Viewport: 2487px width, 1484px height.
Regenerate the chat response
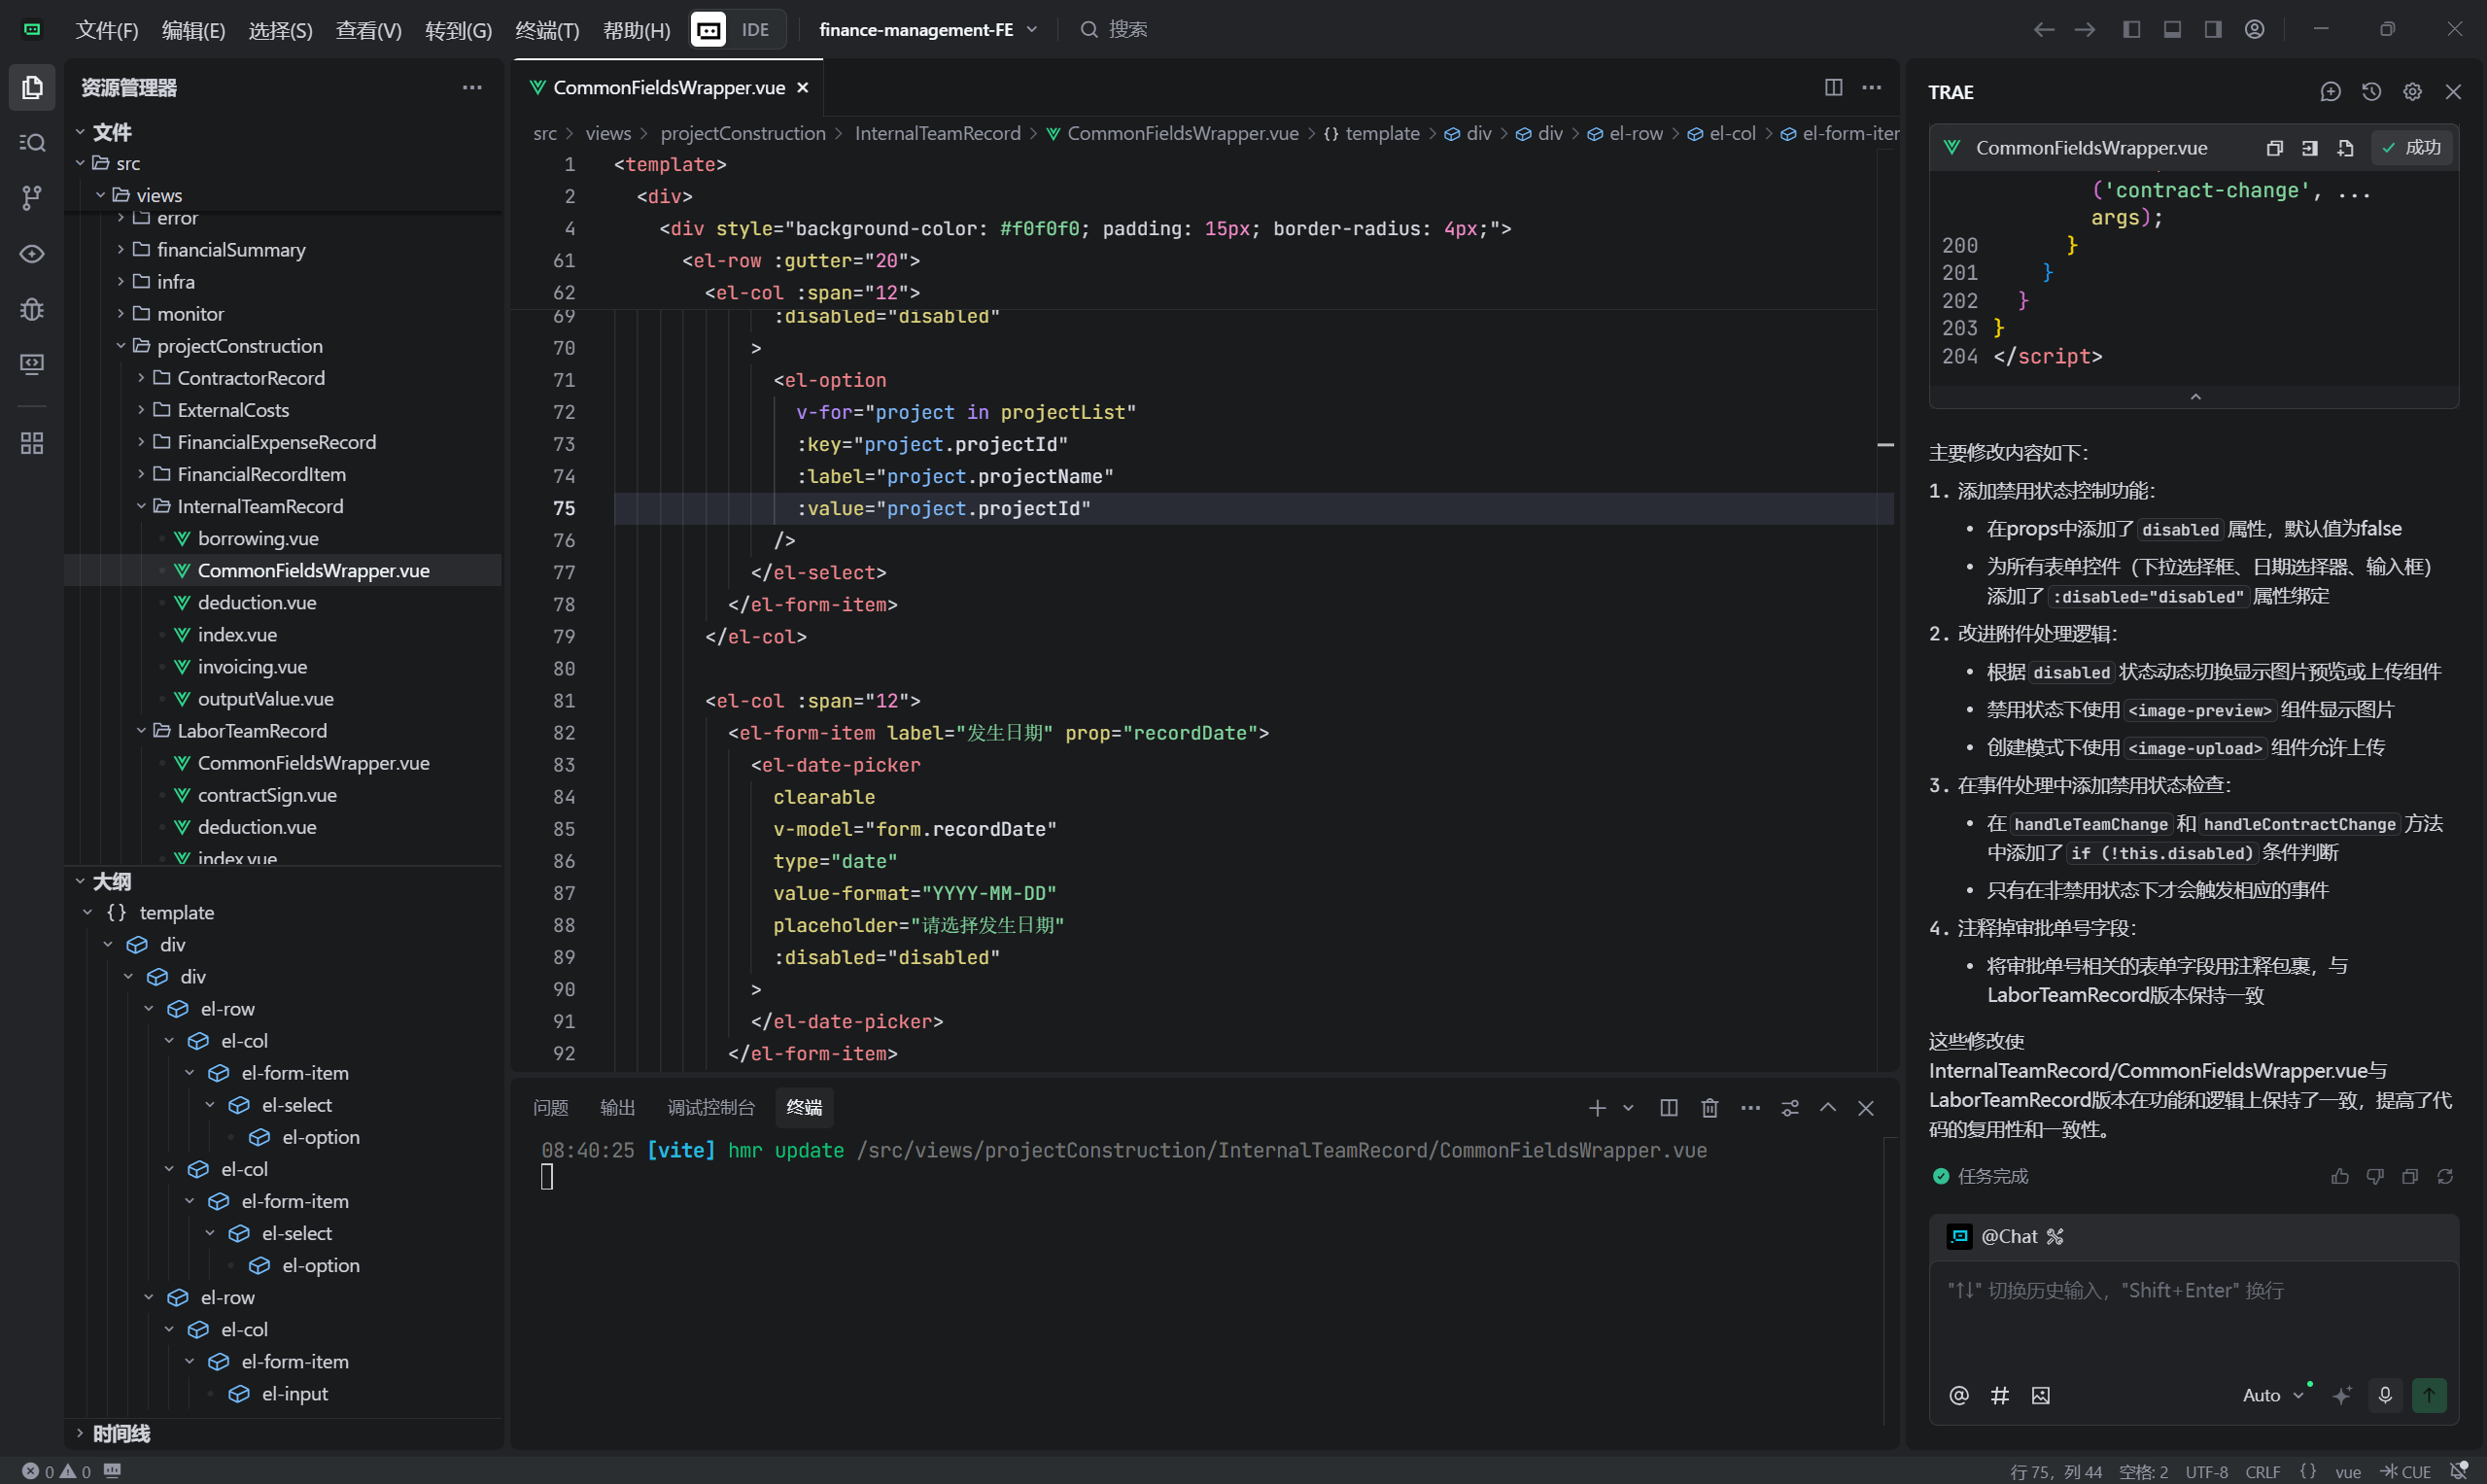tap(2445, 1176)
